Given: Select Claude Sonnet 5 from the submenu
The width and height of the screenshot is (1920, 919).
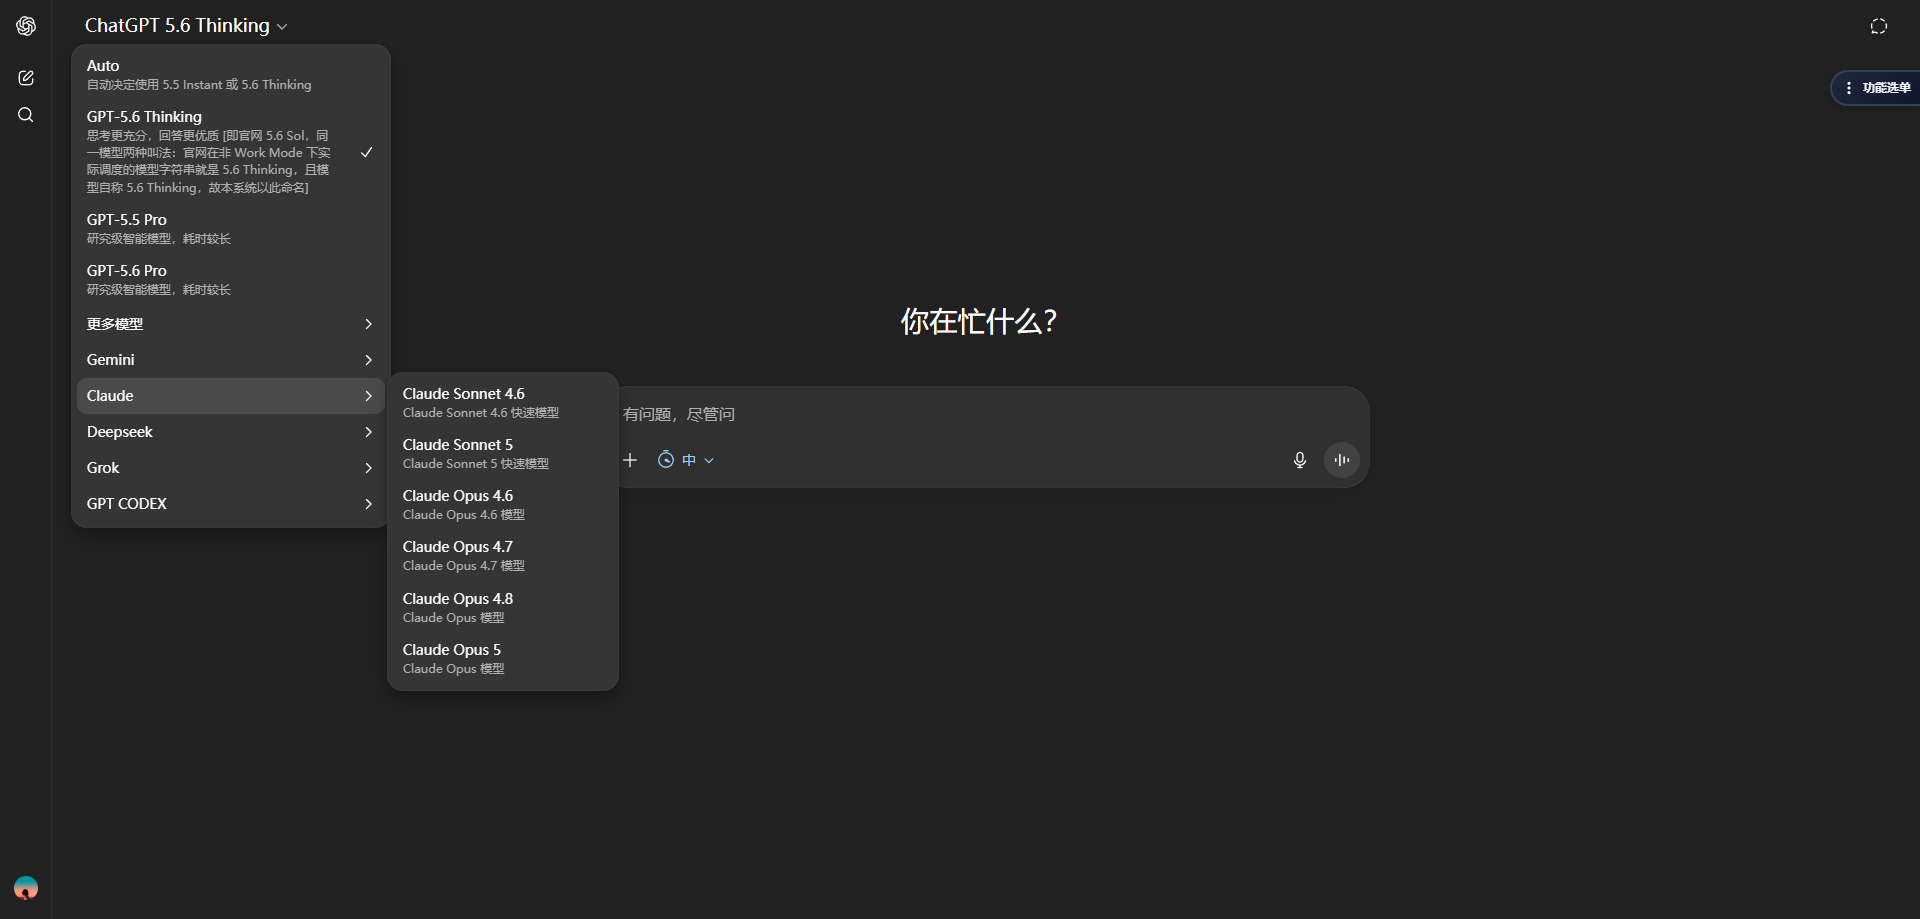Looking at the screenshot, I should click(503, 454).
